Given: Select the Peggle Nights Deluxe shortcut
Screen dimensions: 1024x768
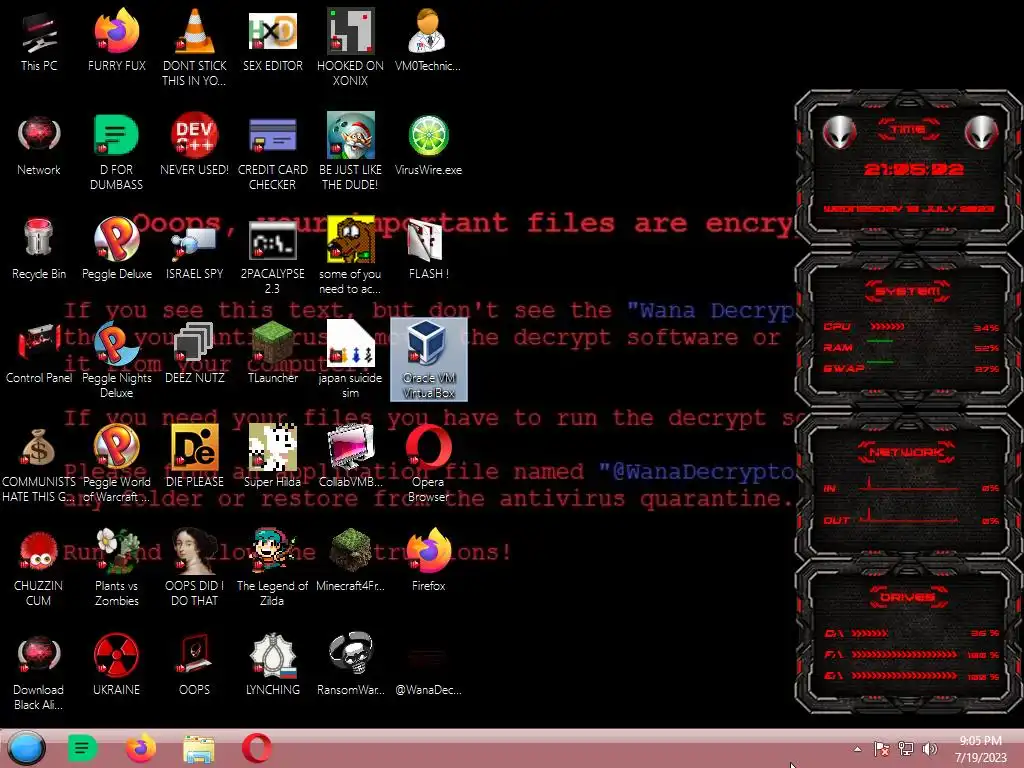Looking at the screenshot, I should pos(116,359).
